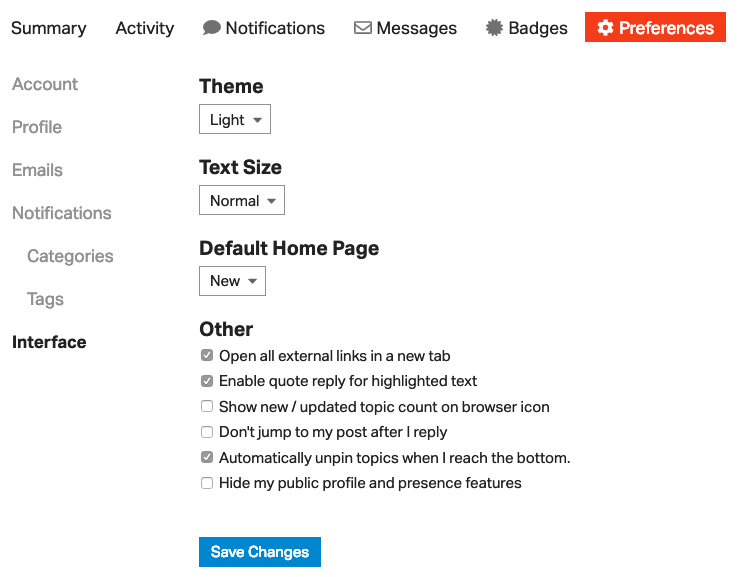Uncheck Enable quote reply for highlighted text
The height and width of the screenshot is (577, 742).
coord(207,381)
